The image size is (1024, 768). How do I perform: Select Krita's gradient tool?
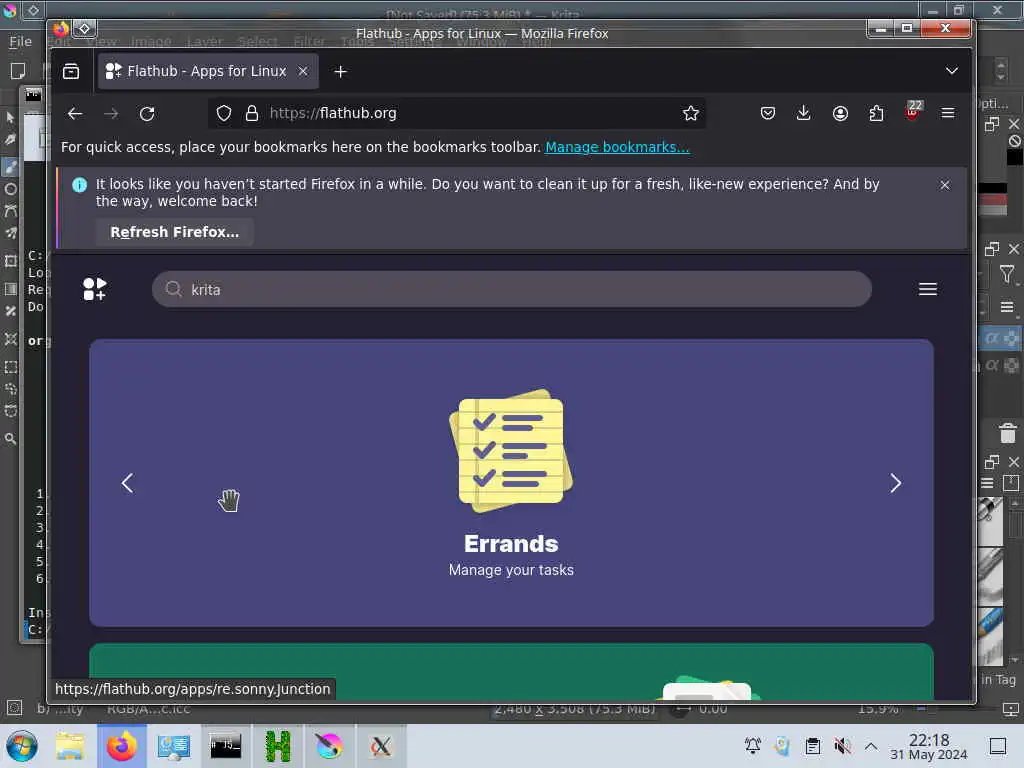coord(10,289)
